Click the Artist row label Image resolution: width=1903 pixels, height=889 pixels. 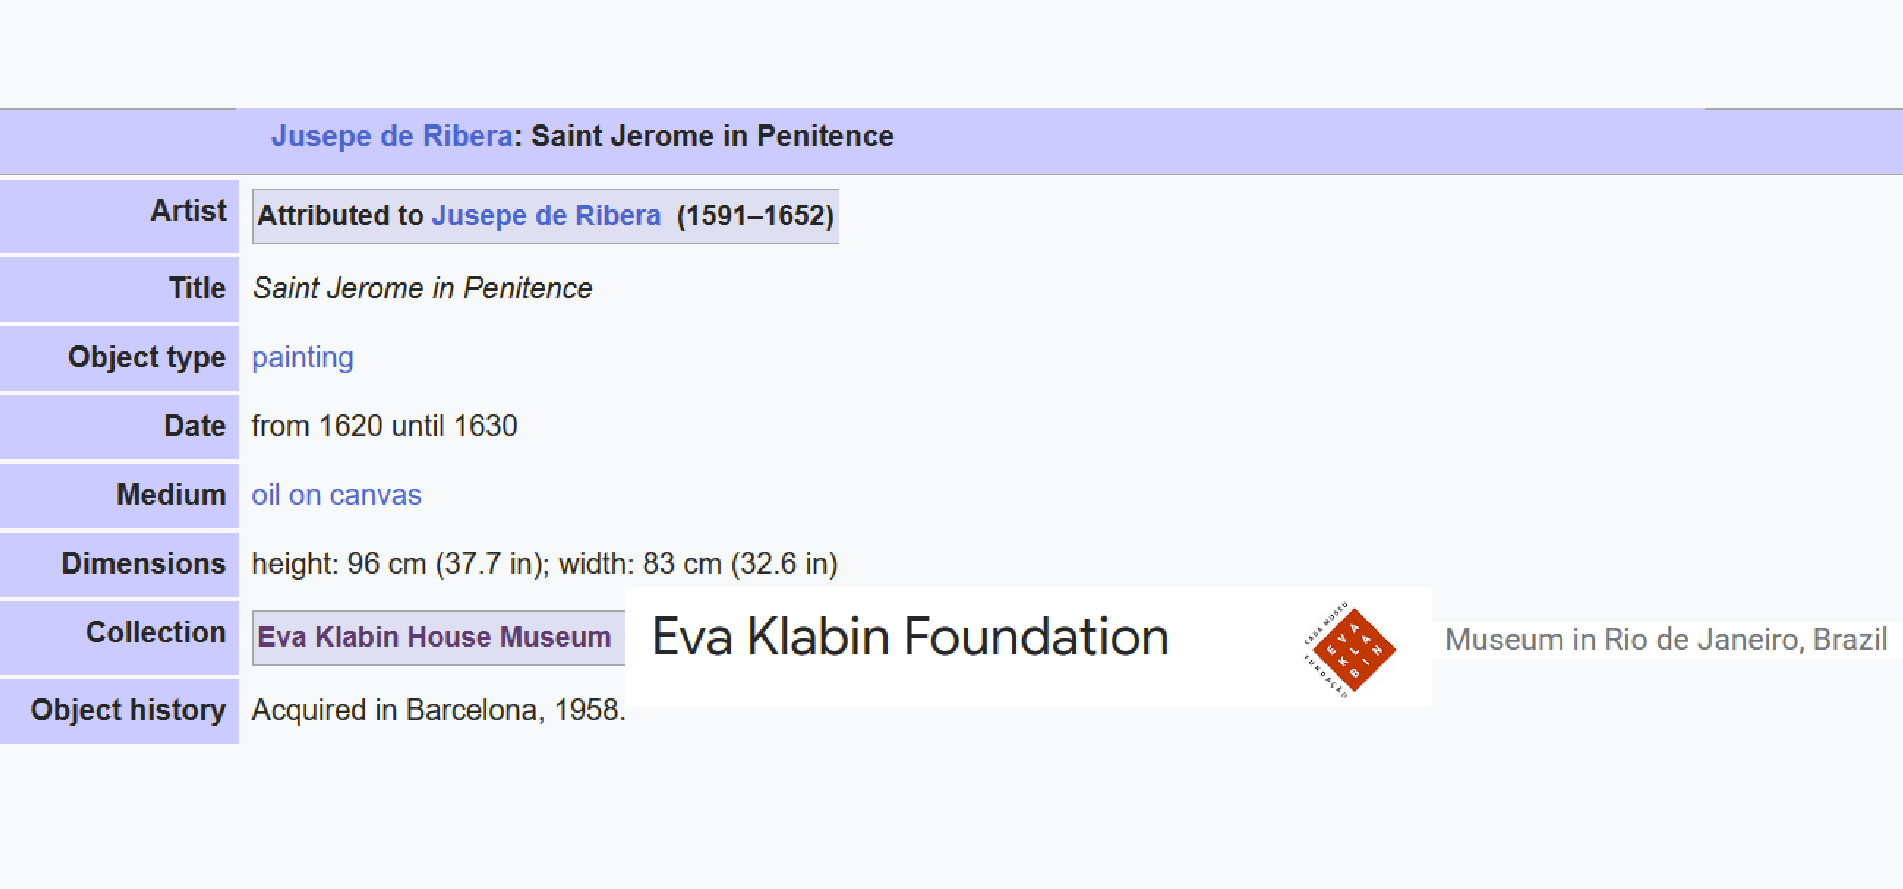188,211
